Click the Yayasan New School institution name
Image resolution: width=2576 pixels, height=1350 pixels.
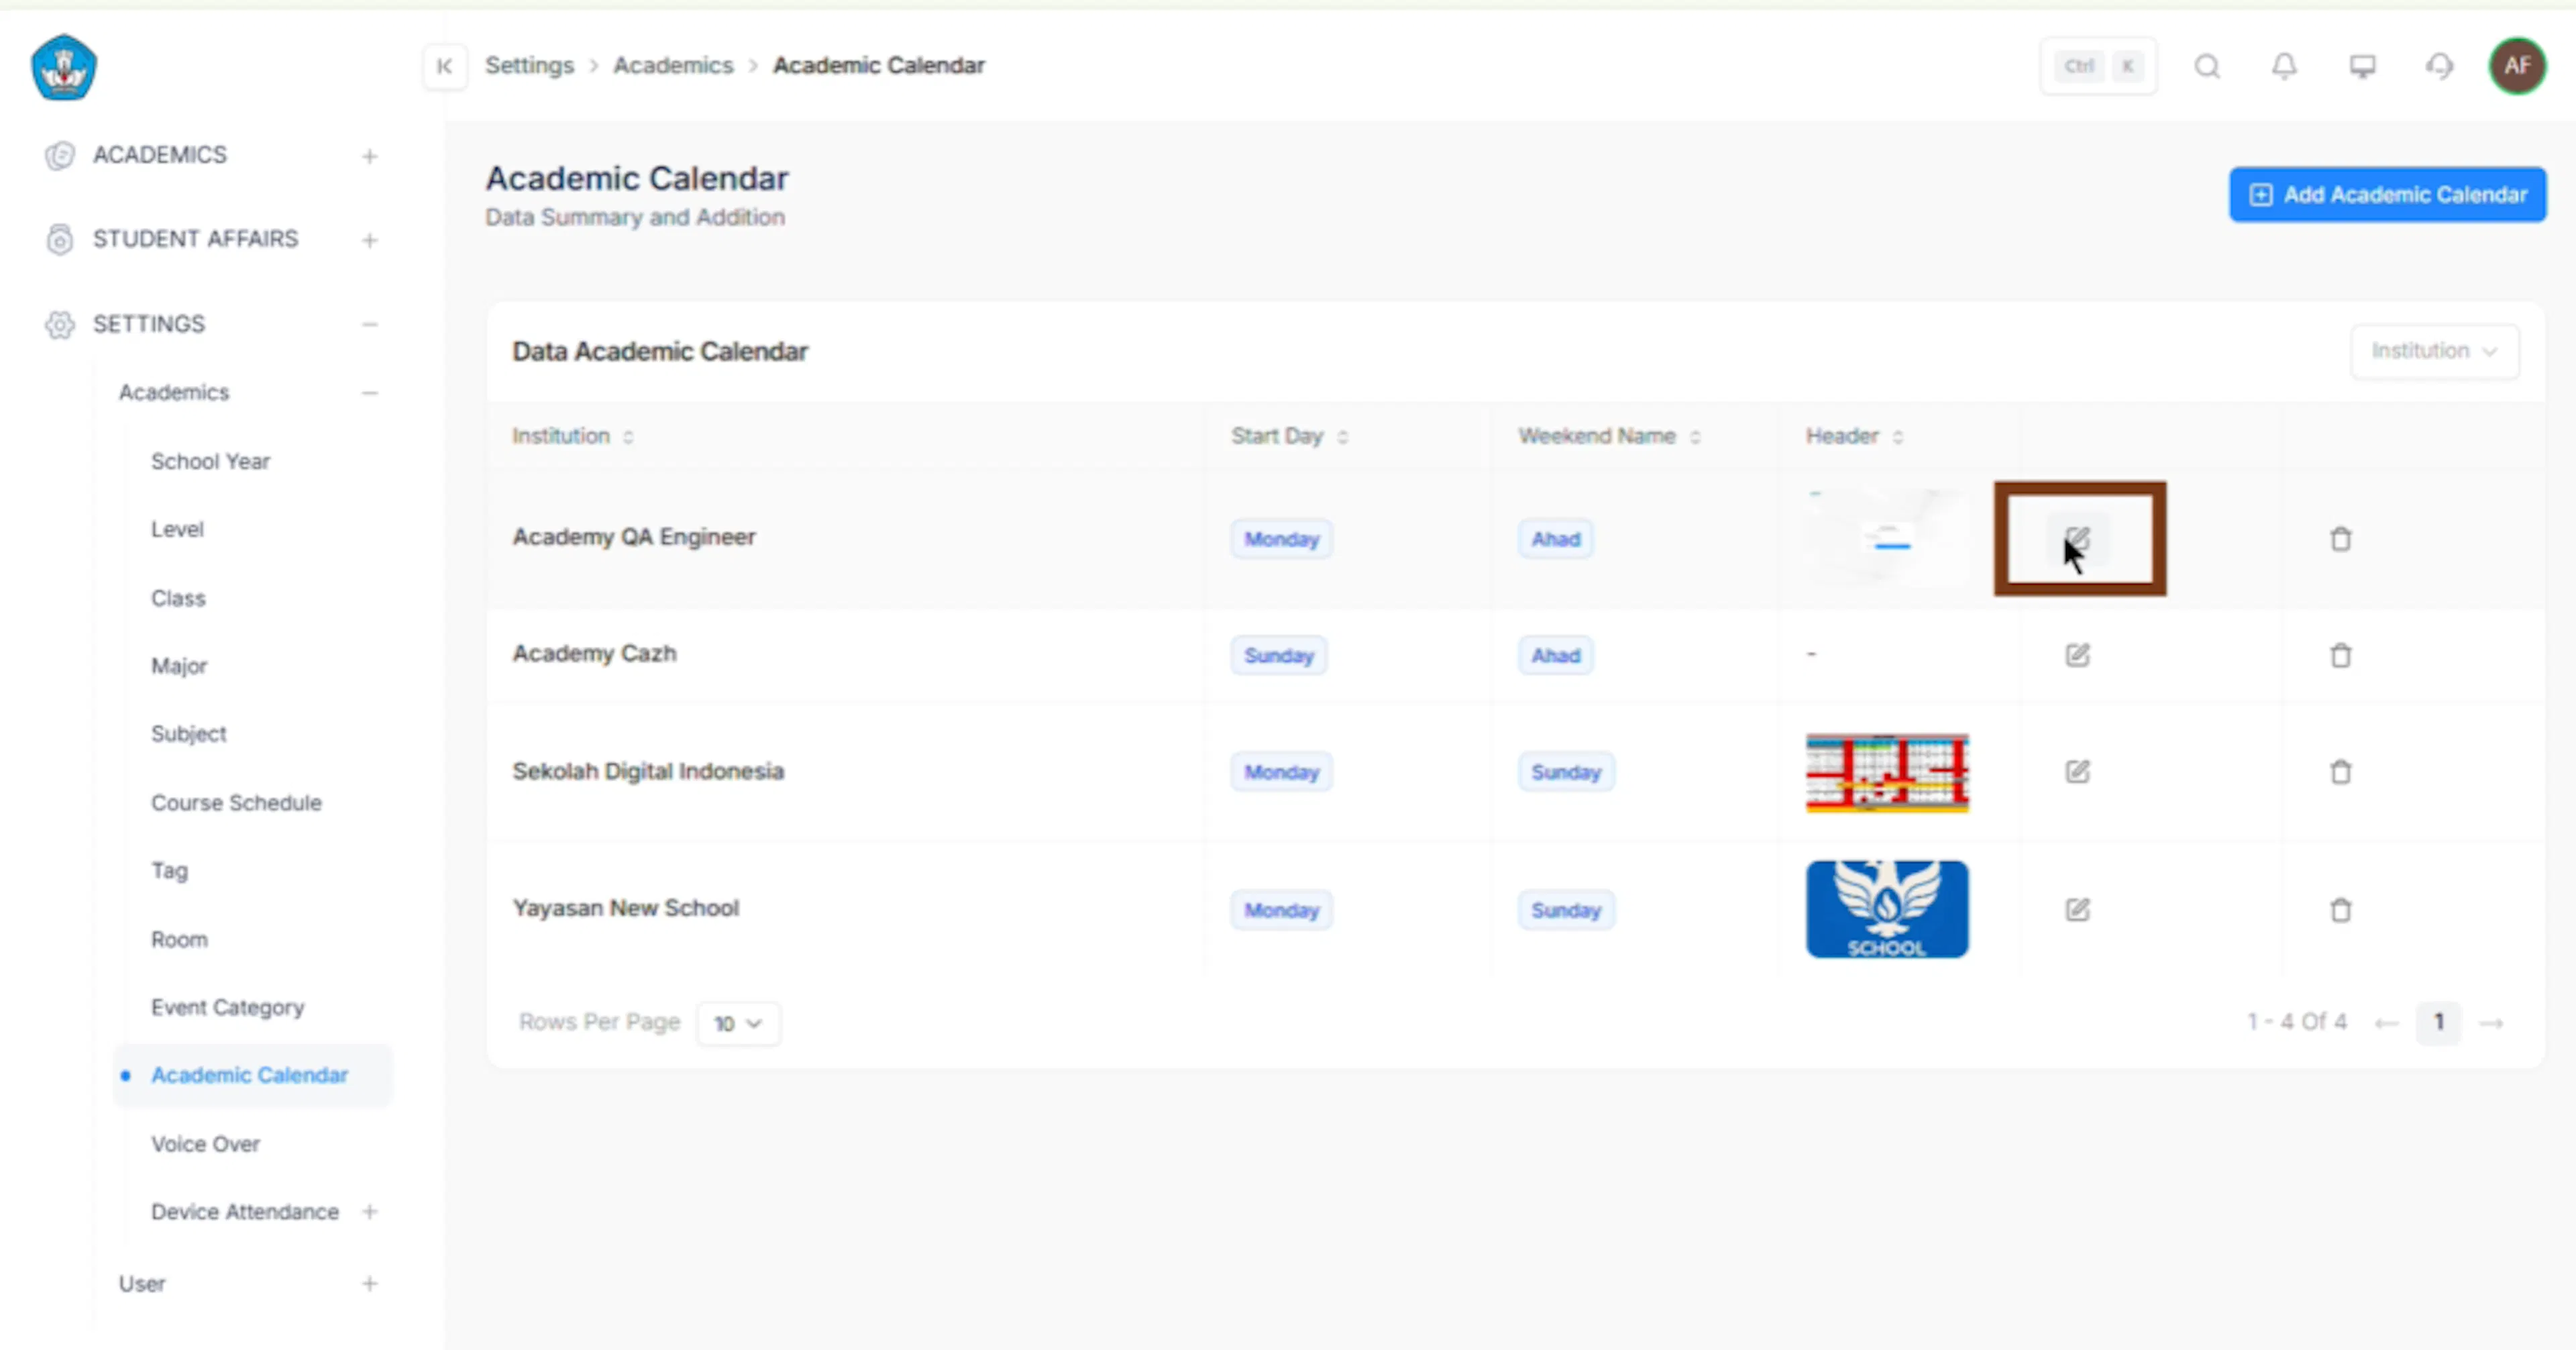[626, 908]
